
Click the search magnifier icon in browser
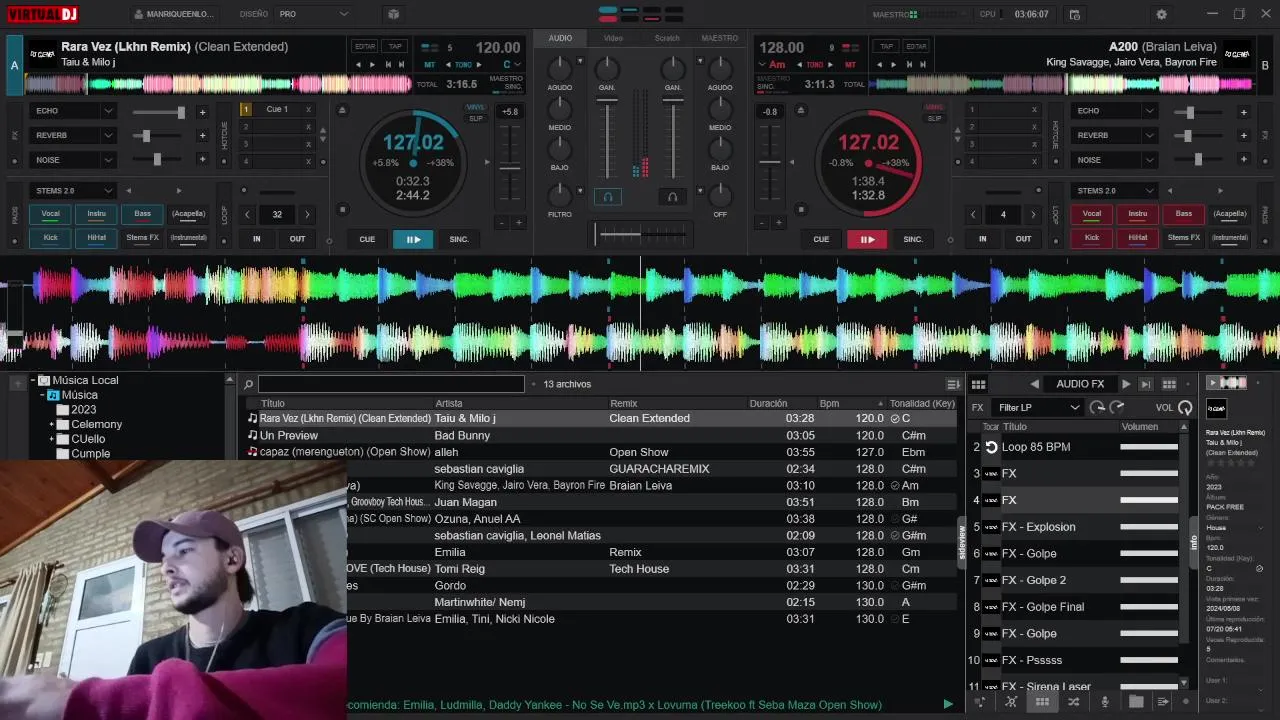(249, 384)
